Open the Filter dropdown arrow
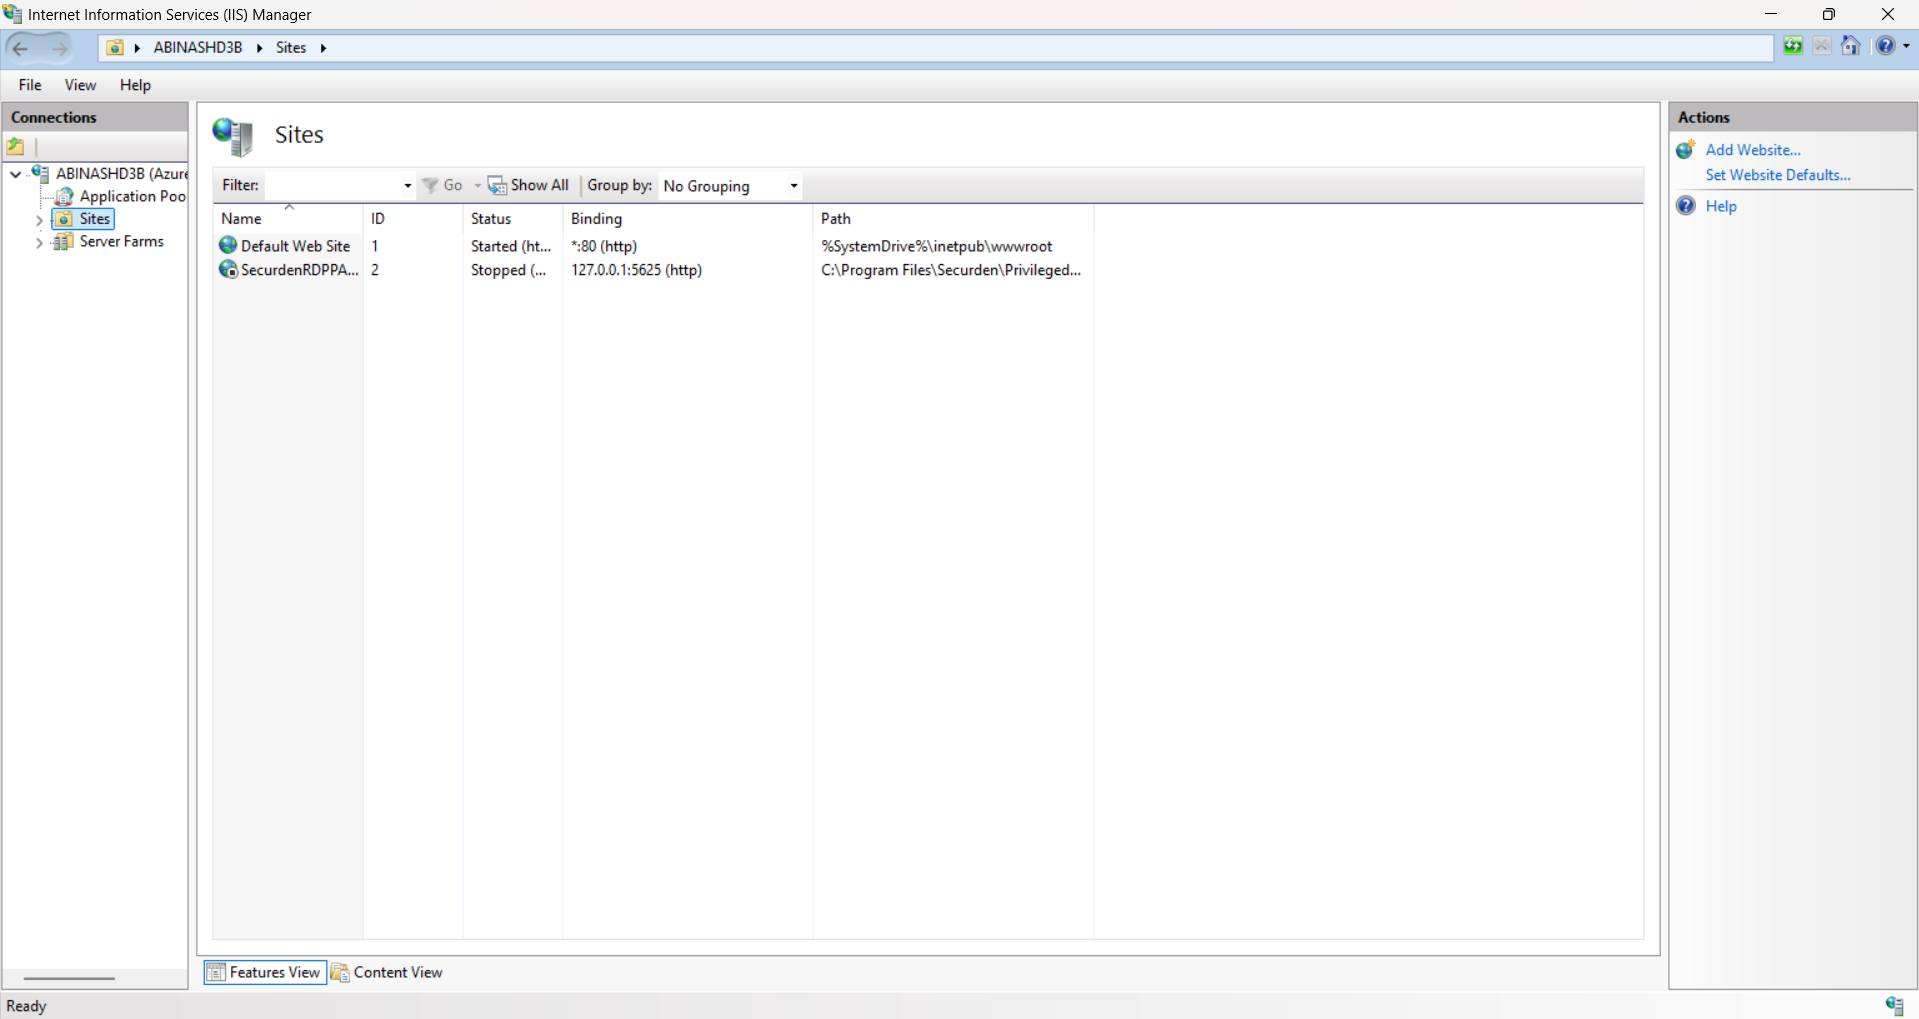The image size is (1919, 1019). tap(407, 185)
